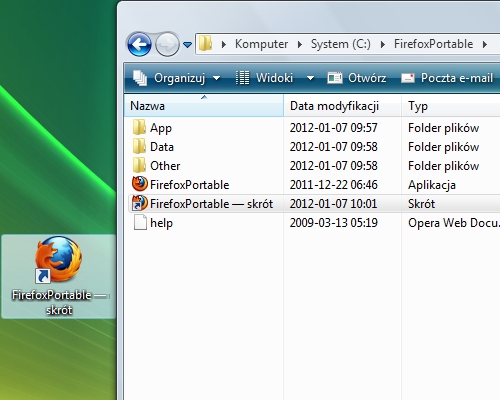Click Skrót type cell
Image resolution: width=500 pixels, height=400 pixels.
click(x=421, y=204)
